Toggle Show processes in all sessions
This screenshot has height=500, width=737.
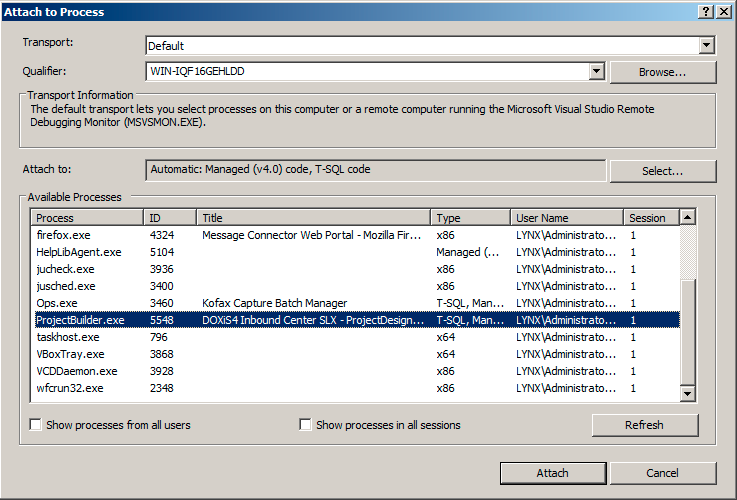(x=306, y=425)
